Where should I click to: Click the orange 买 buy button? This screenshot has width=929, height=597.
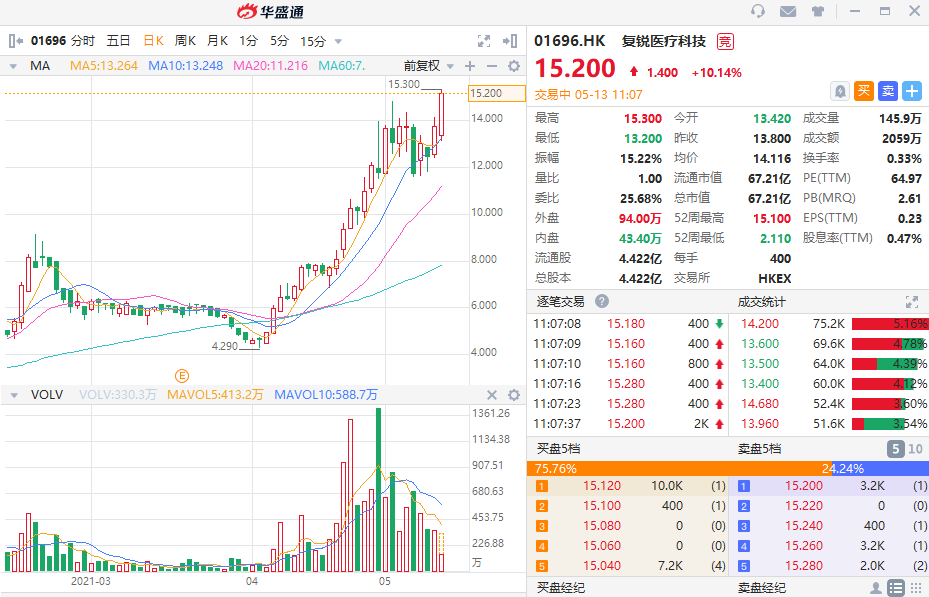coord(864,91)
